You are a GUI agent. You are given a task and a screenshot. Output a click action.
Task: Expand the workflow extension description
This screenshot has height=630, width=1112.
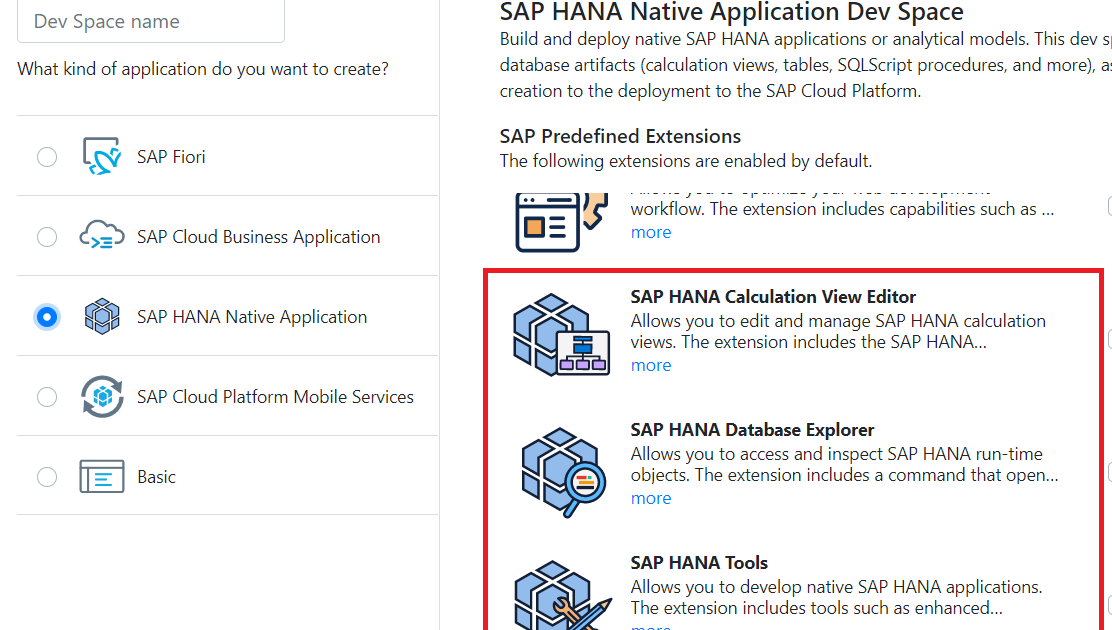(651, 231)
